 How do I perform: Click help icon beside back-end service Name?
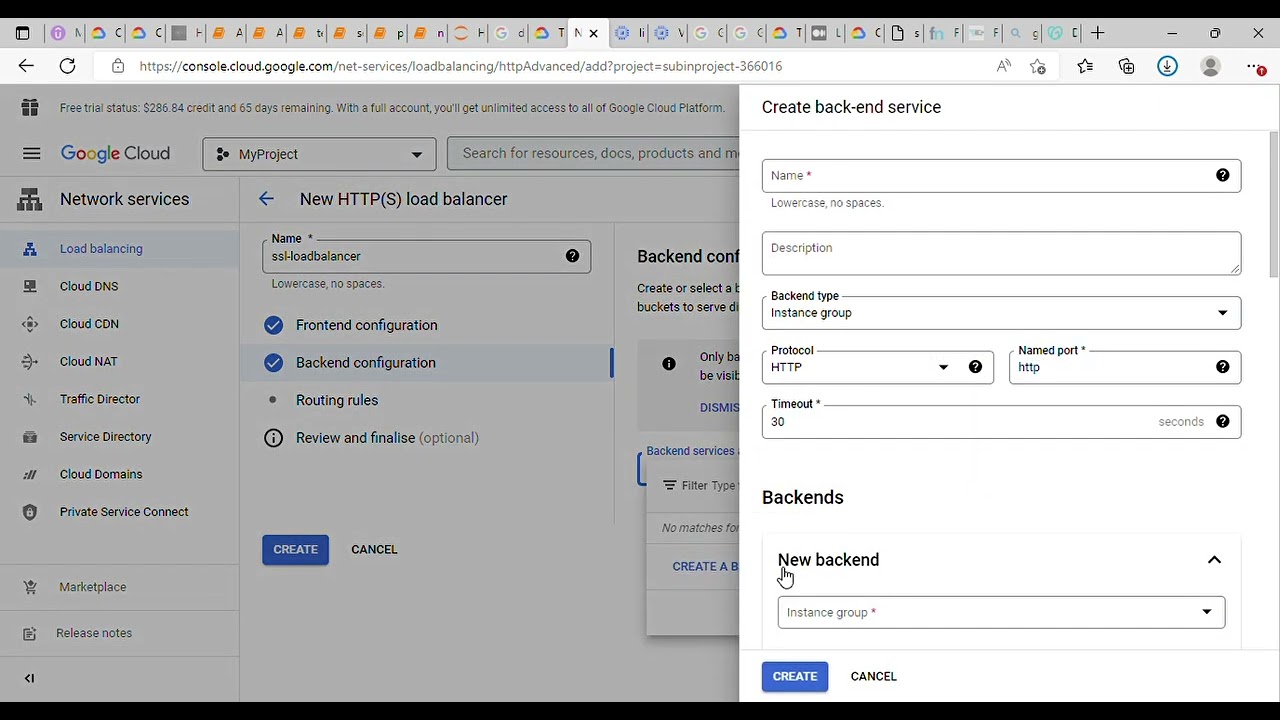[x=1222, y=175]
